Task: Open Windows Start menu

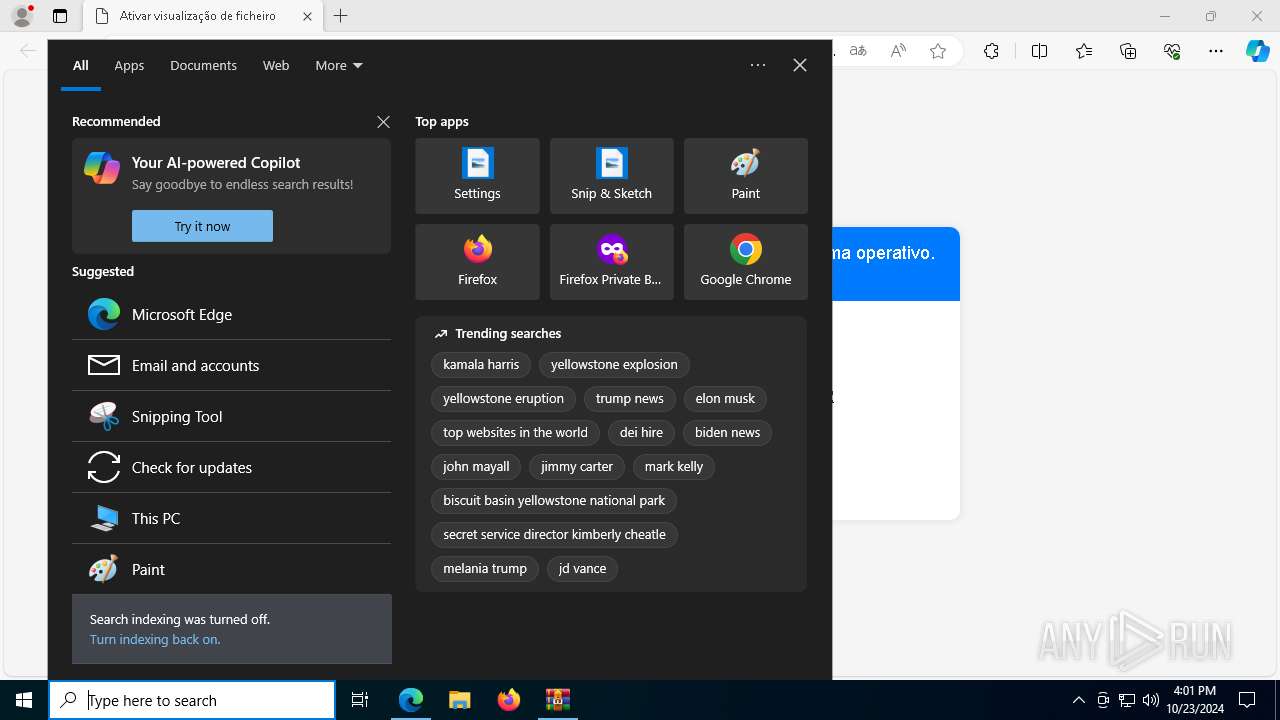Action: click(x=24, y=700)
